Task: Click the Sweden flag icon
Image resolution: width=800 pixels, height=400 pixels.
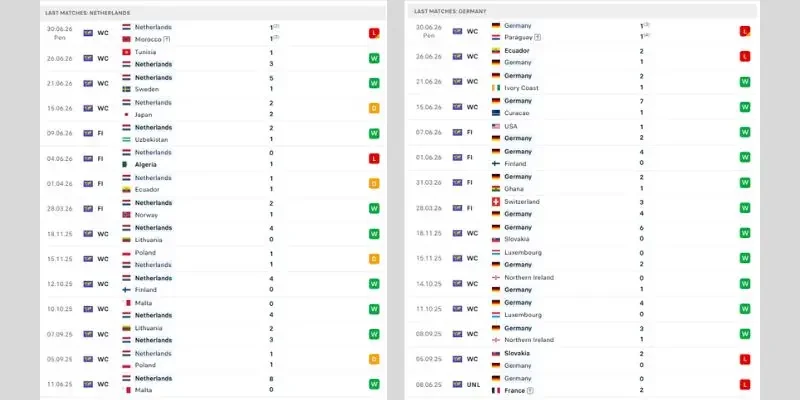Action: click(127, 89)
